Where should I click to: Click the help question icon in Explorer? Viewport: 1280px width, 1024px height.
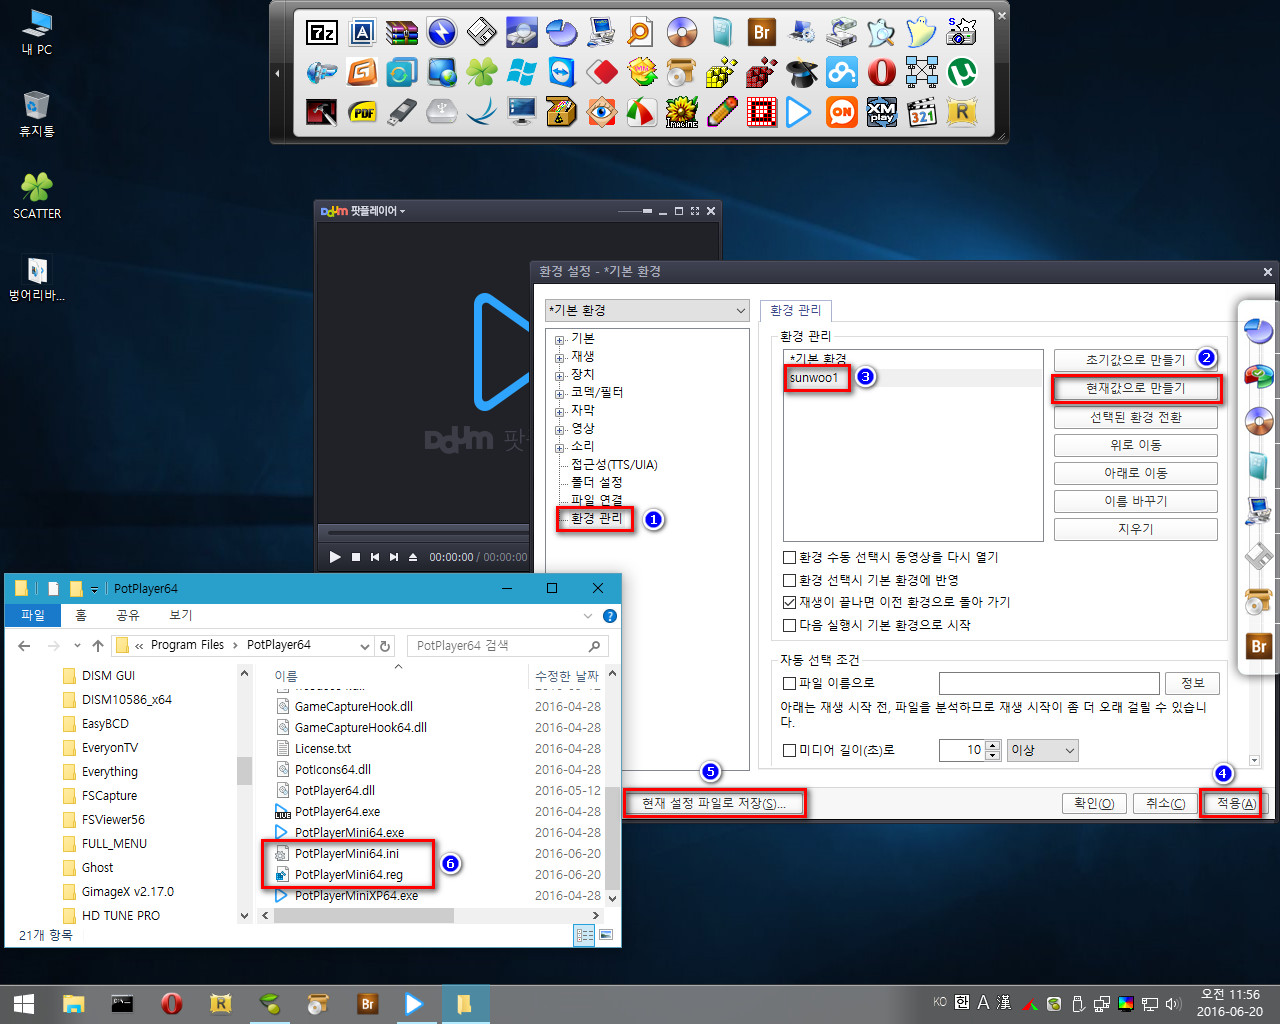pos(610,616)
